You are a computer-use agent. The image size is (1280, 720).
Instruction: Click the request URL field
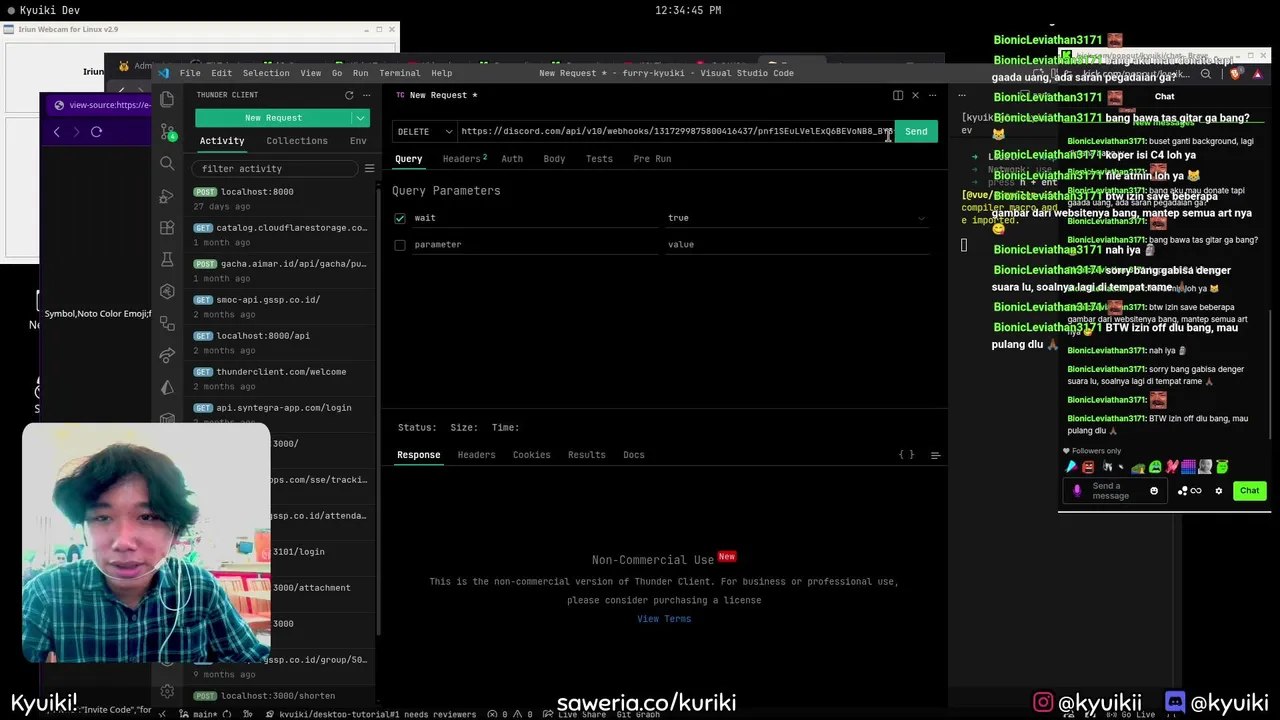coord(676,132)
